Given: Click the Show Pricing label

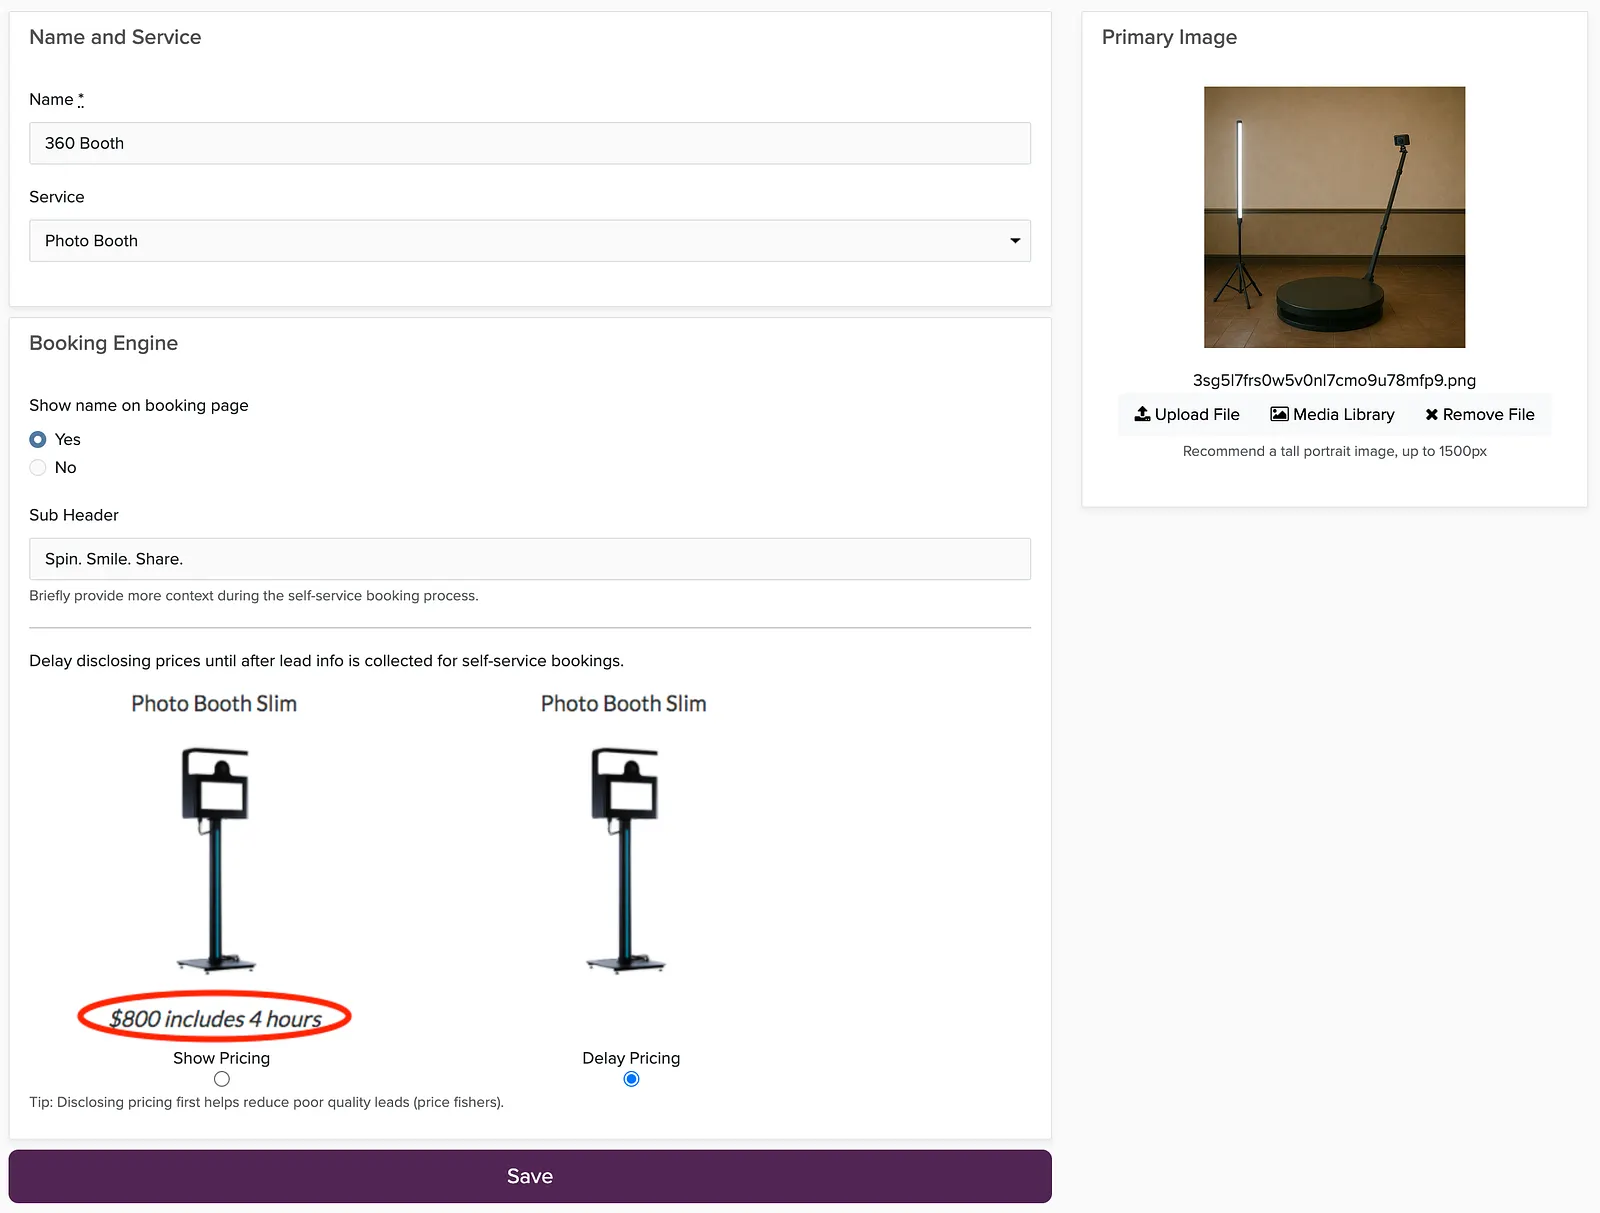Looking at the screenshot, I should tap(222, 1058).
